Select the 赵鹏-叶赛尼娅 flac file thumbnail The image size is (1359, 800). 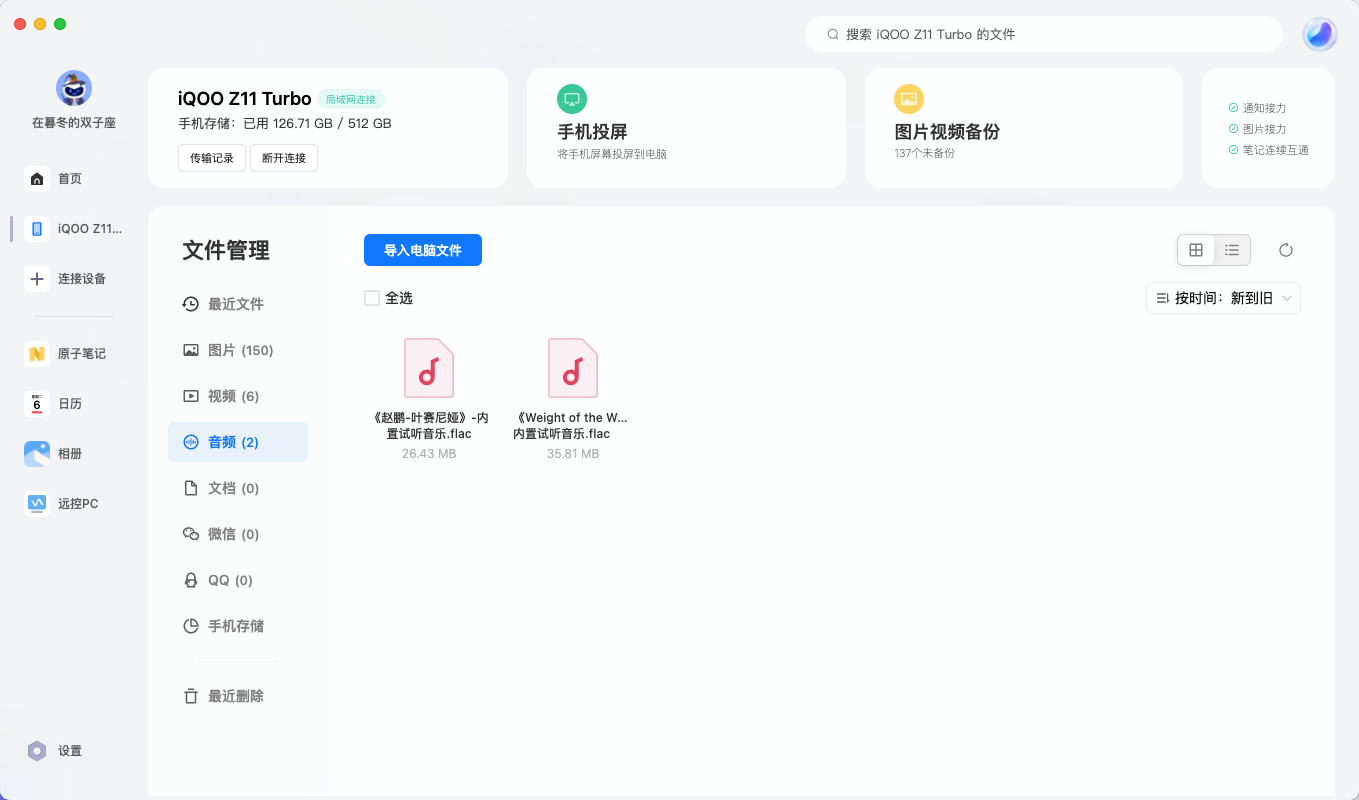(x=429, y=367)
